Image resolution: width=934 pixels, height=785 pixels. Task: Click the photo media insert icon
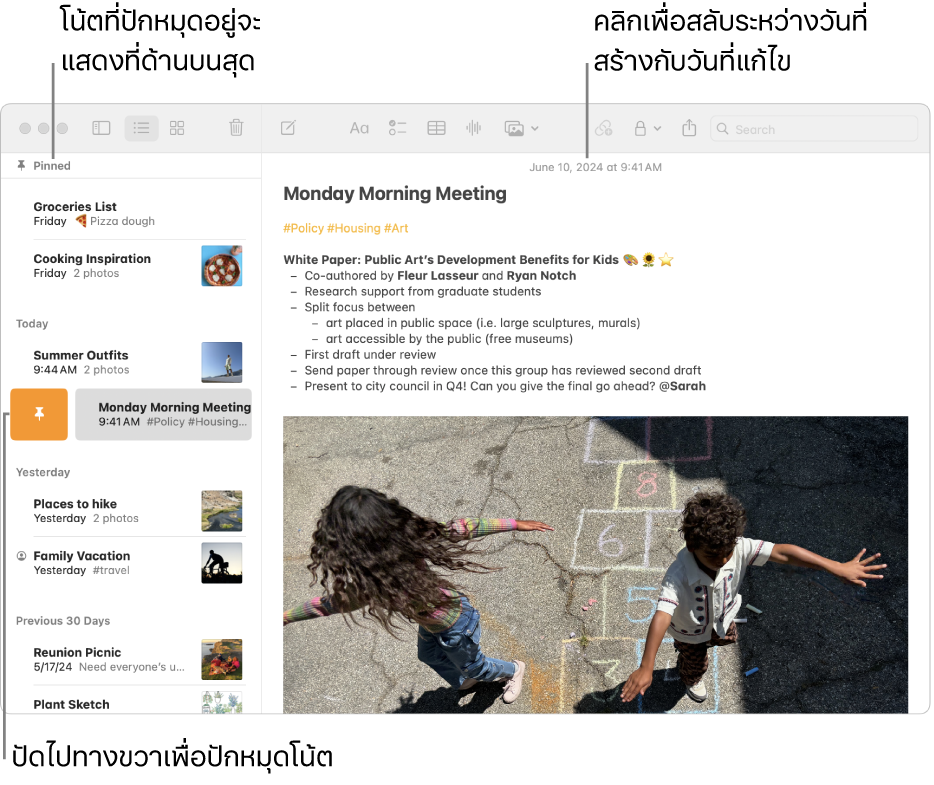click(x=514, y=129)
